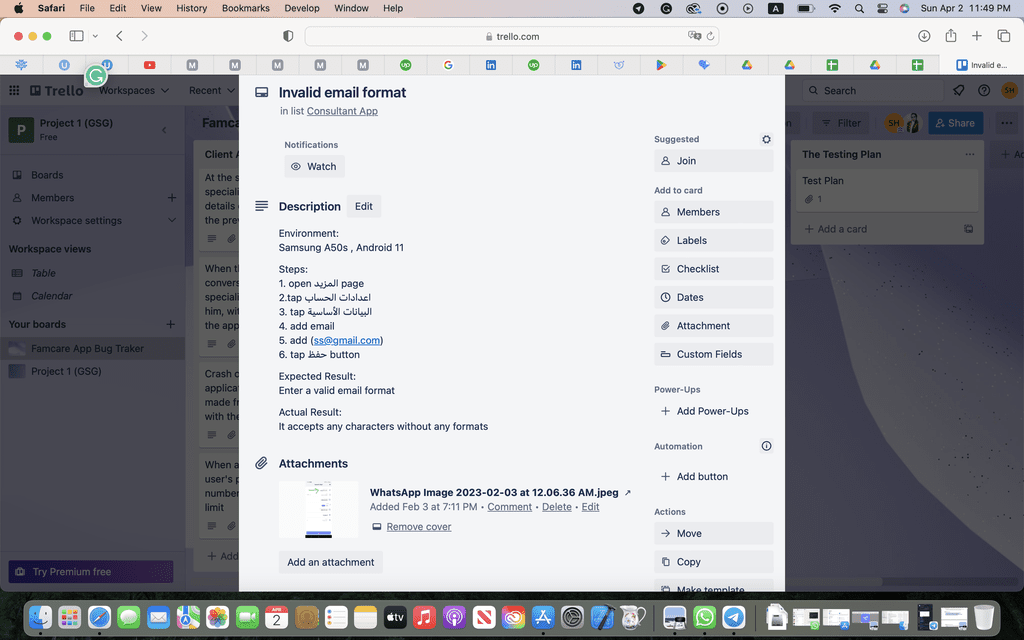Open Members in the left sidebar

tap(52, 198)
